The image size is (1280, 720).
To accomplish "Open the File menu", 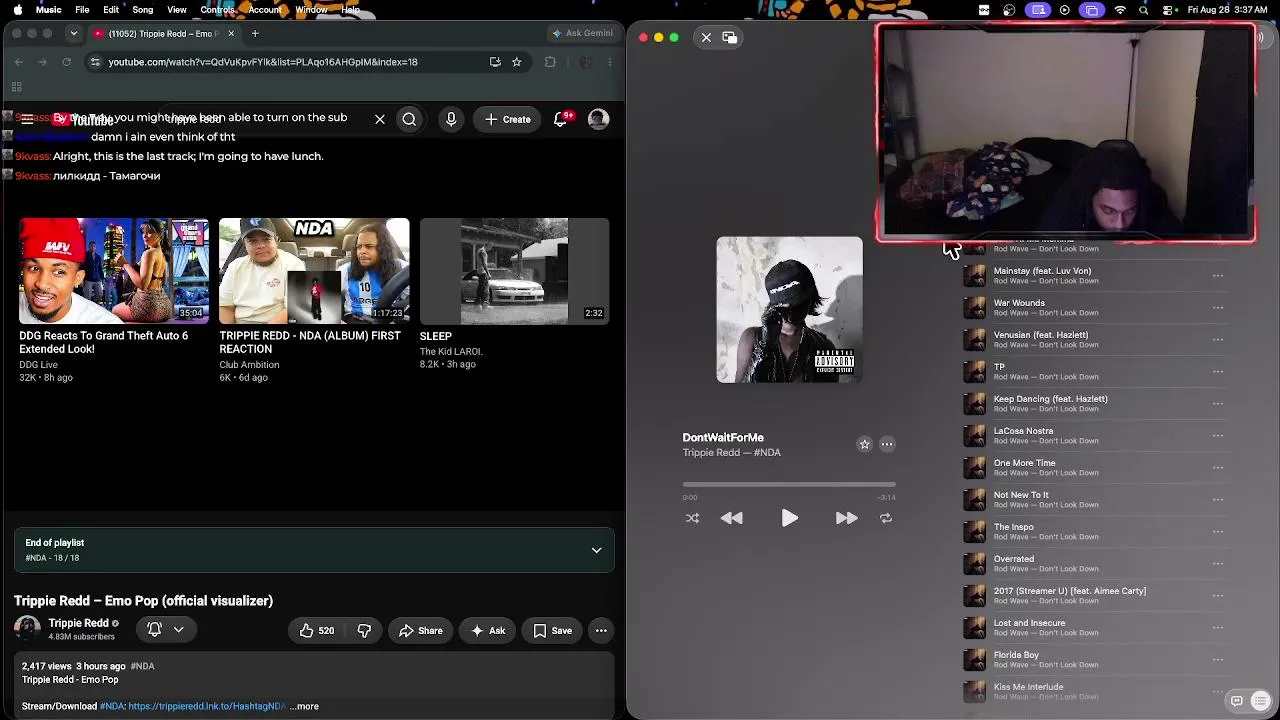I will coord(82,10).
